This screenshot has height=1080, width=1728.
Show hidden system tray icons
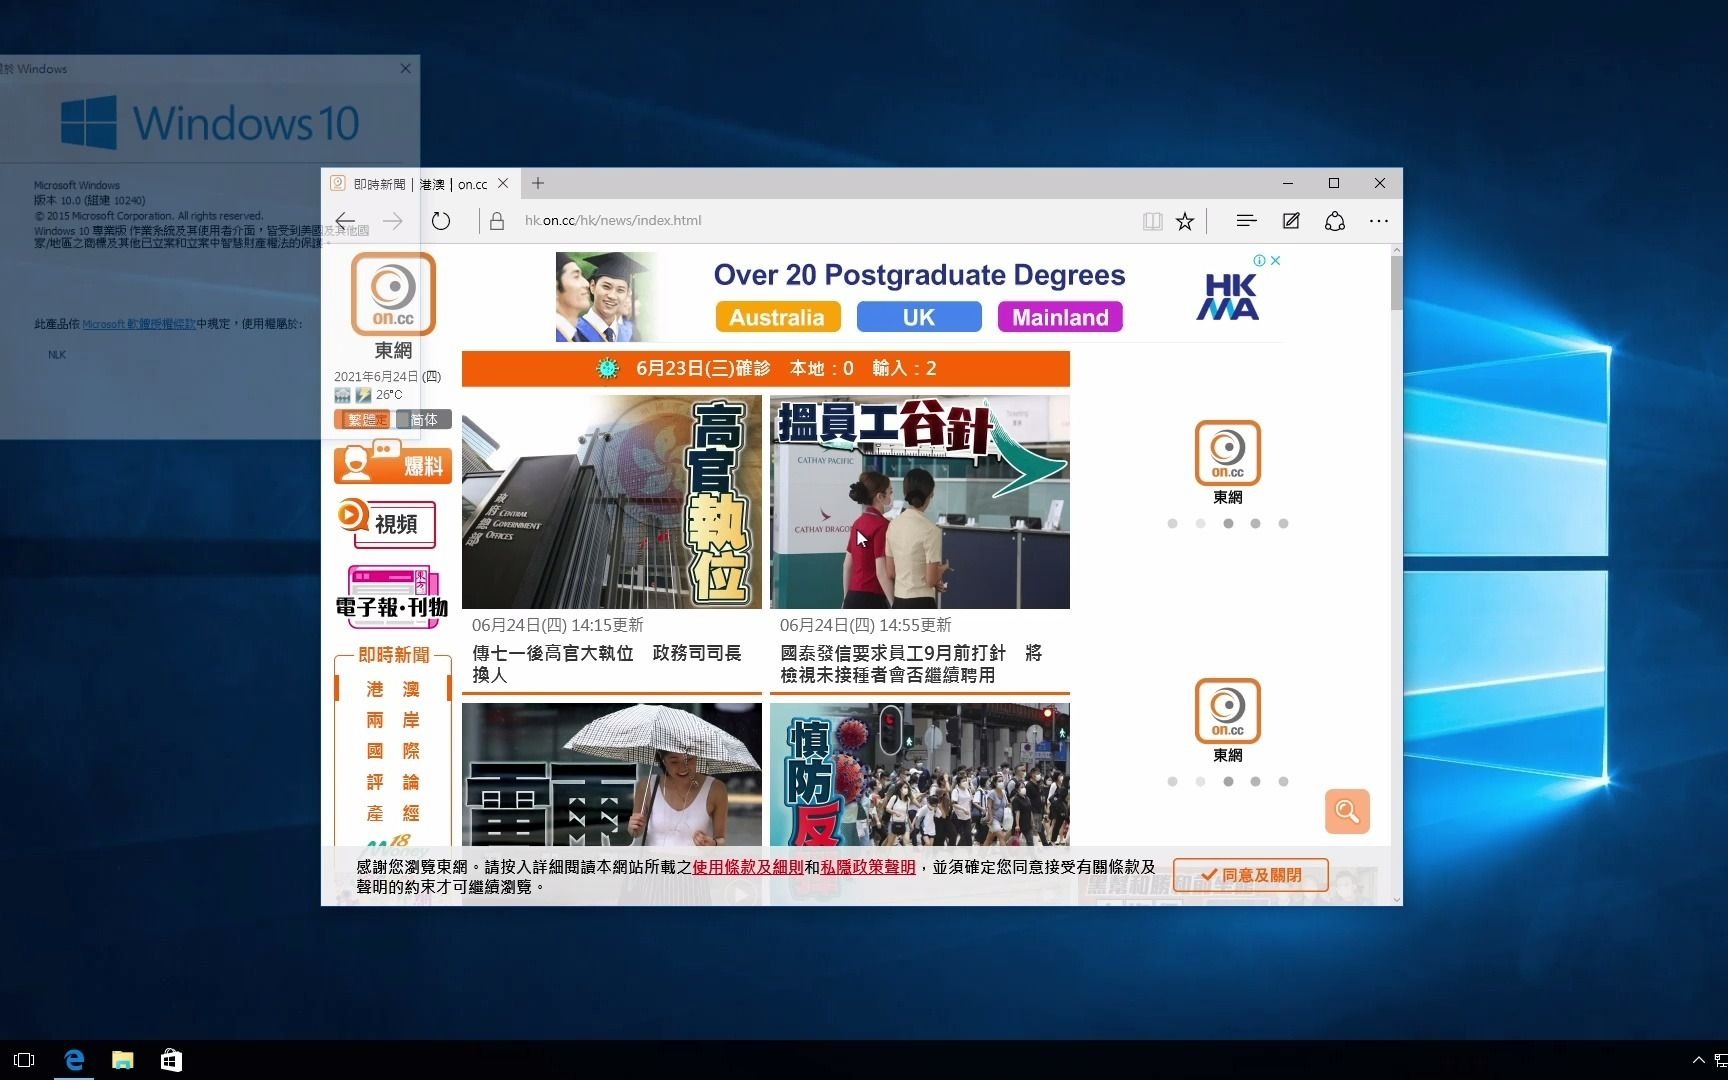click(1698, 1060)
